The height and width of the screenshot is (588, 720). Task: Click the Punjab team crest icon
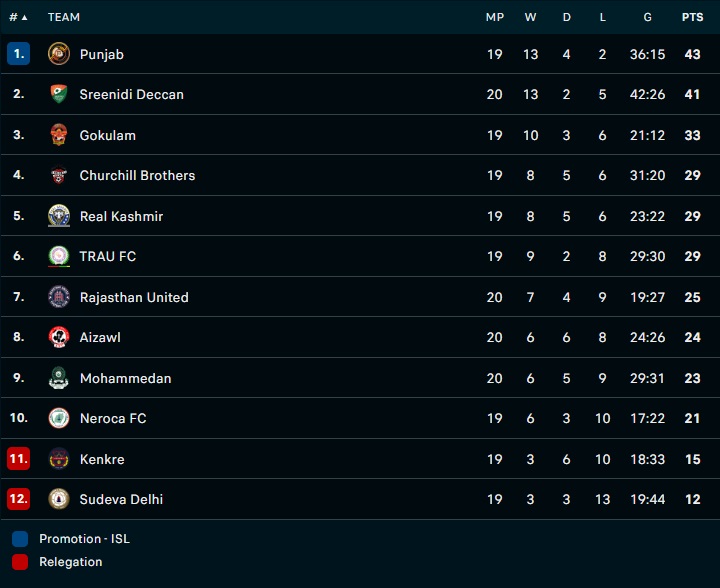(x=59, y=54)
